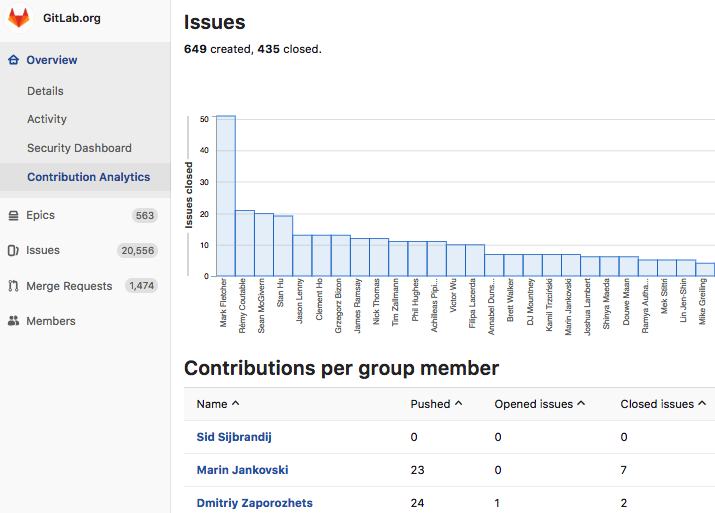Sort table by Name column
This screenshot has width=715, height=513.
[217, 404]
